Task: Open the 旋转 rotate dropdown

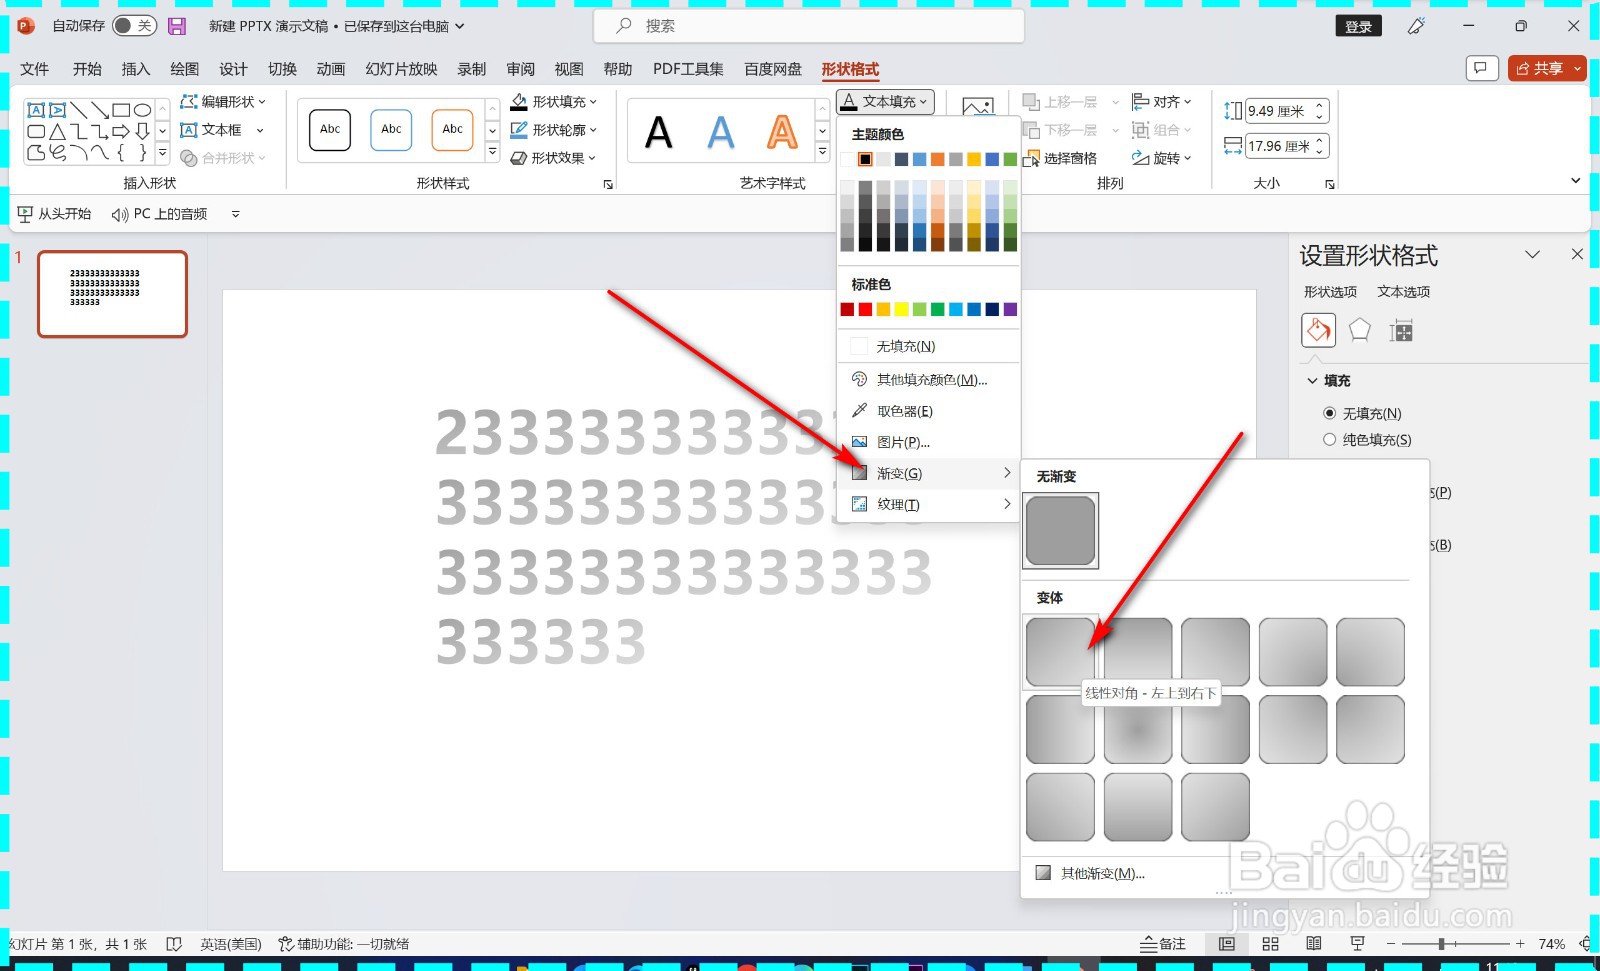Action: [1162, 158]
